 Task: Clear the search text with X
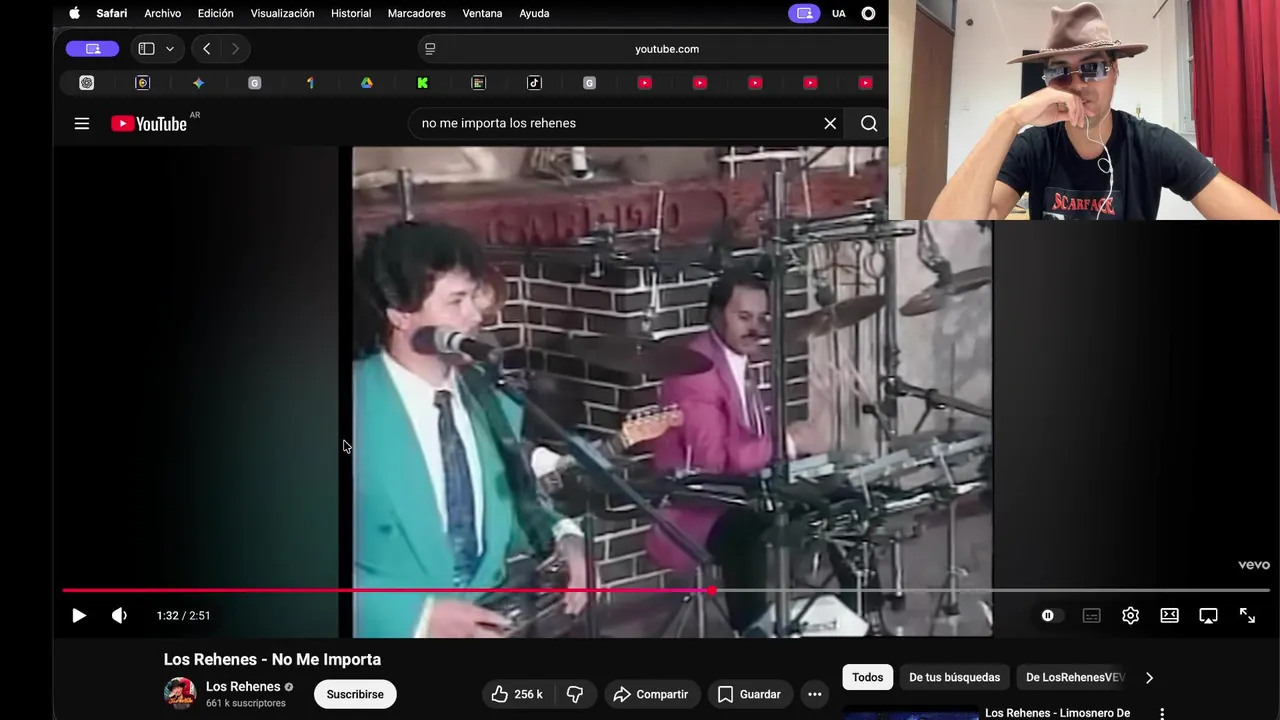830,123
